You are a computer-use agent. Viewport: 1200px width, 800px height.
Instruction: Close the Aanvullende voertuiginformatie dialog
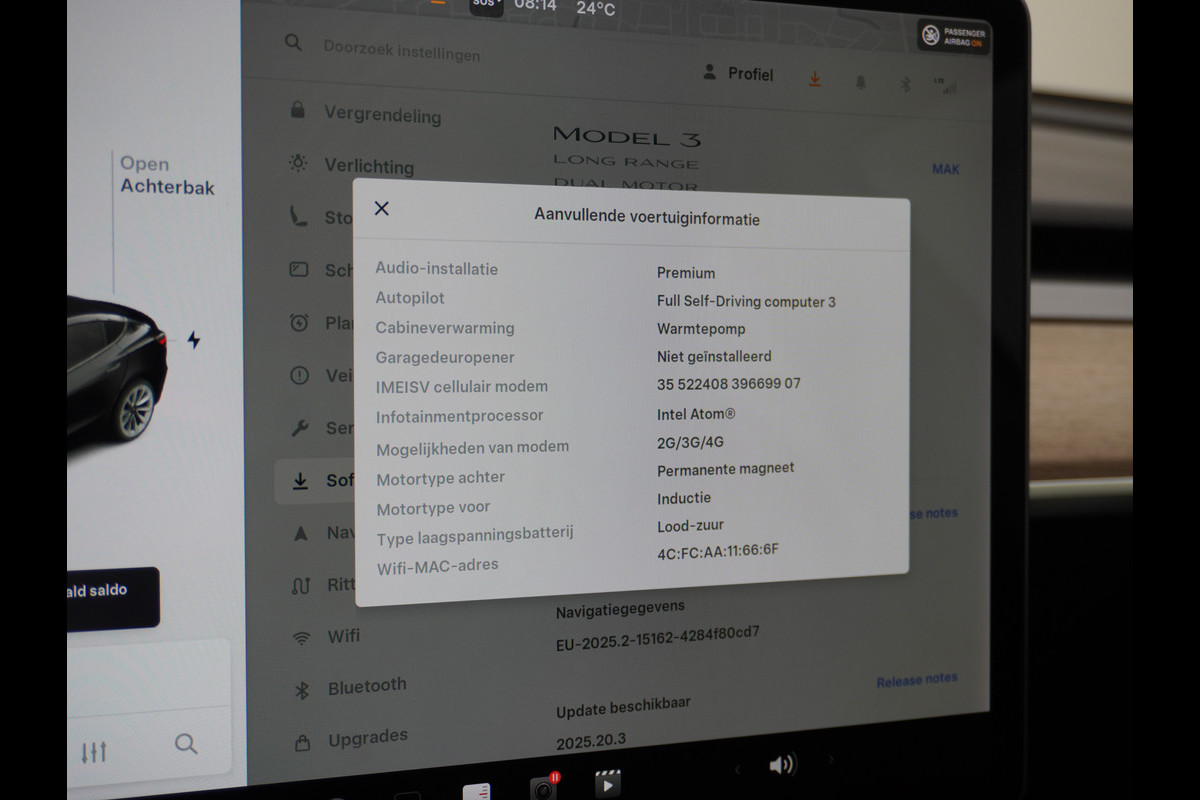pos(381,208)
